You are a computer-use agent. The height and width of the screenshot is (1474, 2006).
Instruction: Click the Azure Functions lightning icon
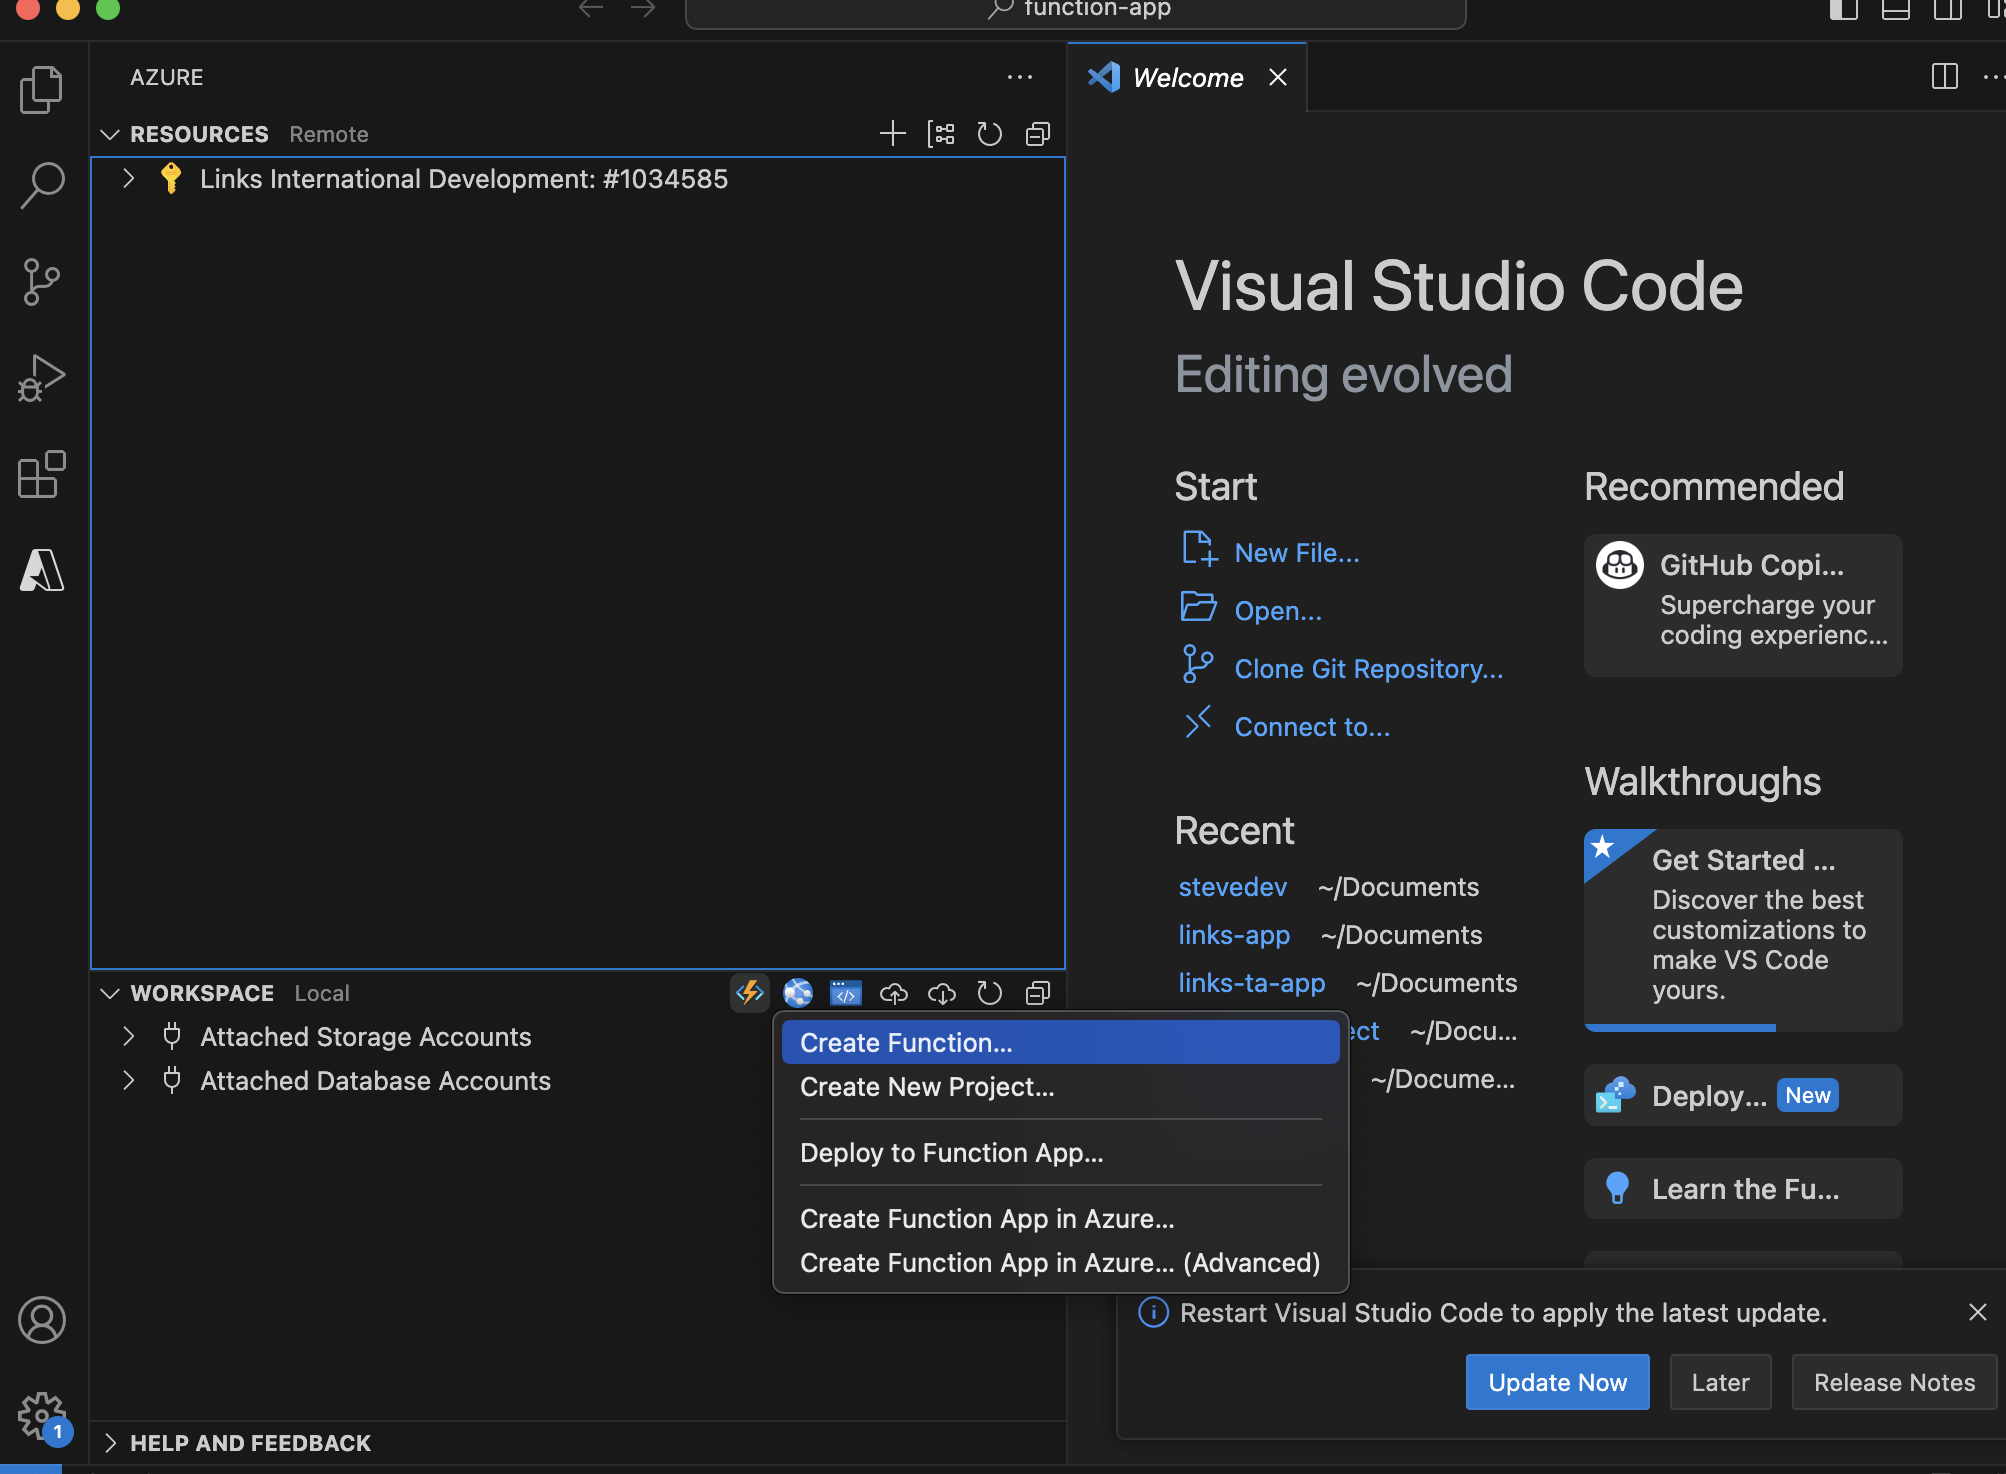pos(750,993)
